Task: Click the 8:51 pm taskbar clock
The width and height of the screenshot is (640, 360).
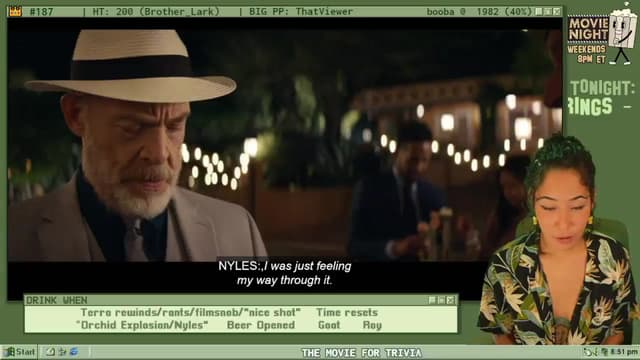Action: (624, 352)
